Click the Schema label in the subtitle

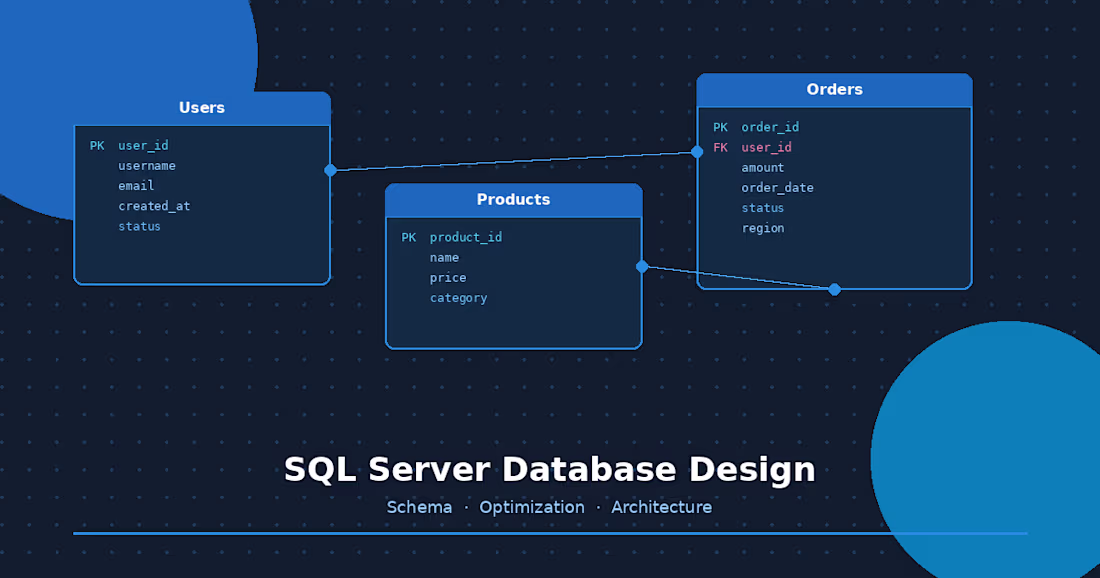point(419,507)
